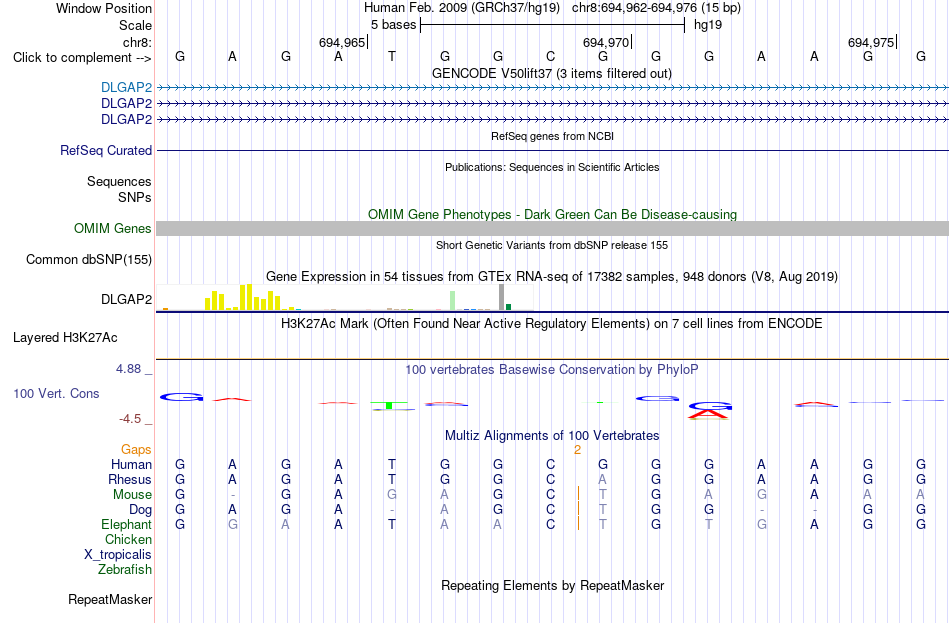Image resolution: width=950 pixels, height=623 pixels.
Task: Click the light blue DLGAP2 transcript label
Action: point(126,87)
